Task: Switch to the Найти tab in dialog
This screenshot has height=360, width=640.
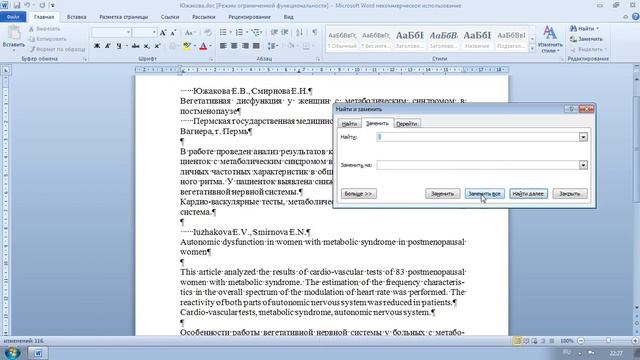Action: [x=349, y=124]
